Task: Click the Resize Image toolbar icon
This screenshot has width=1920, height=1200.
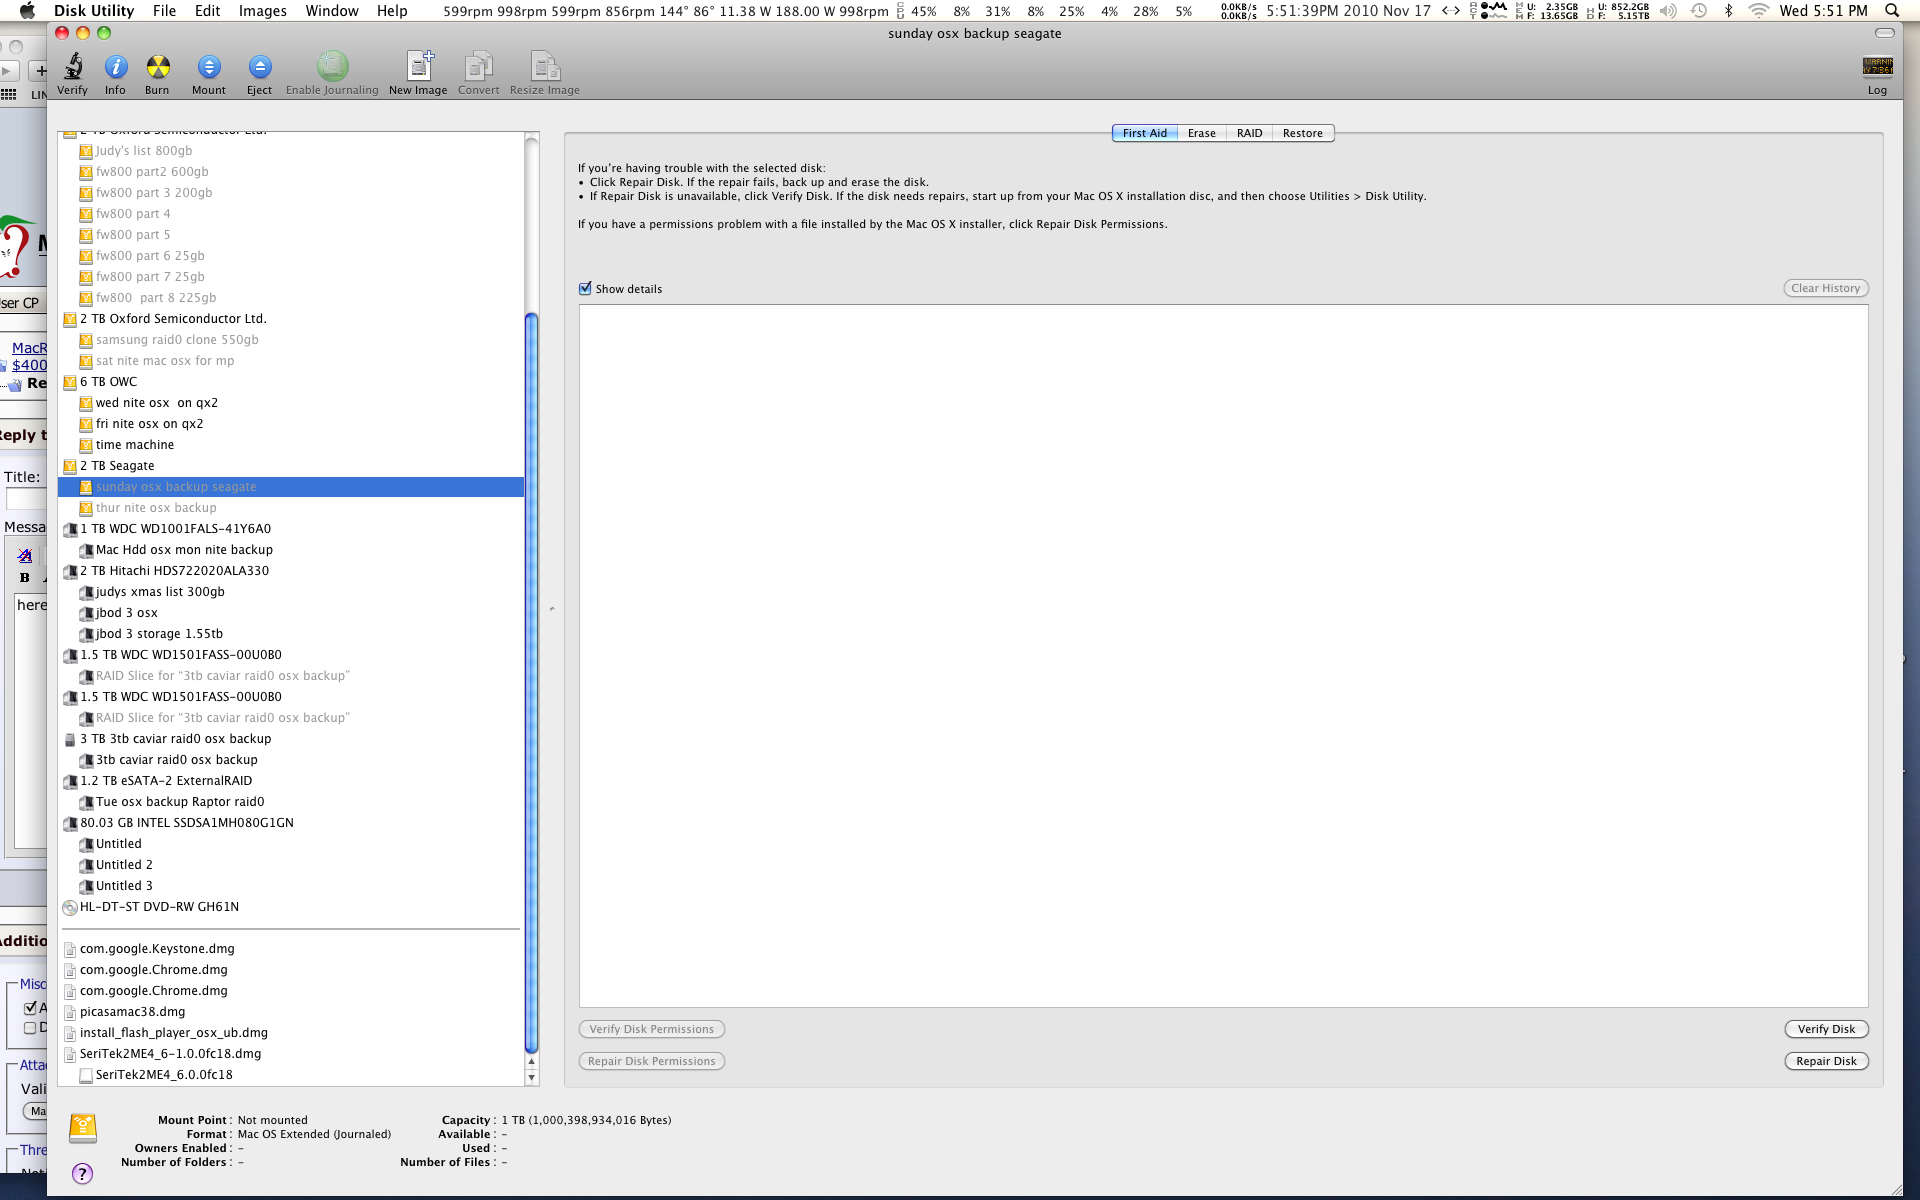Action: tap(545, 66)
